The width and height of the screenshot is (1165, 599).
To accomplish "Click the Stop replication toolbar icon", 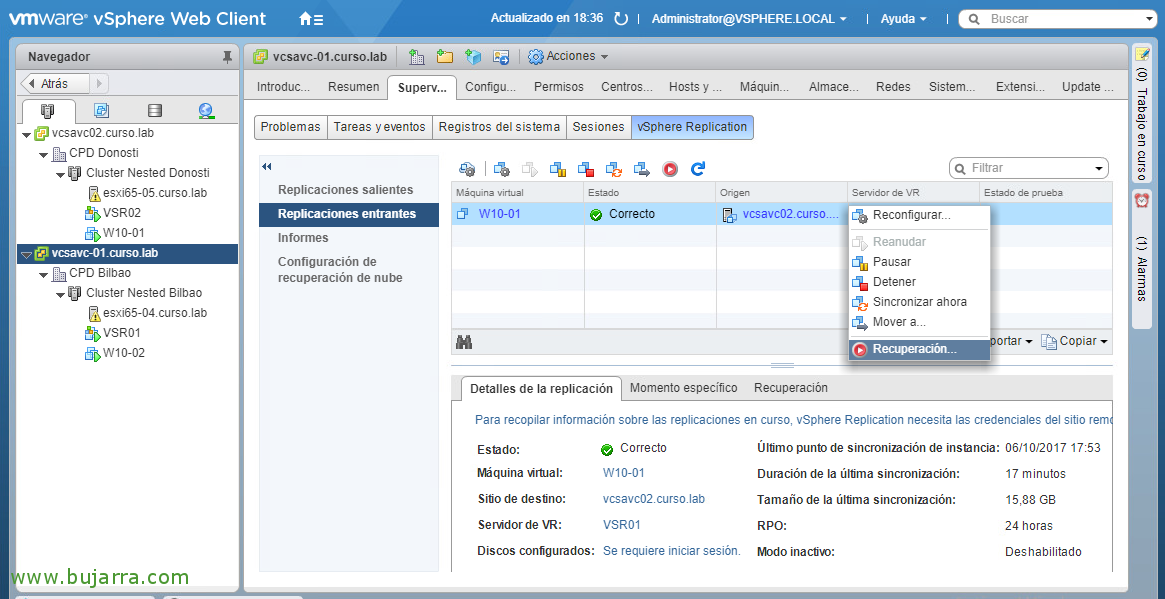I will pyautogui.click(x=586, y=169).
